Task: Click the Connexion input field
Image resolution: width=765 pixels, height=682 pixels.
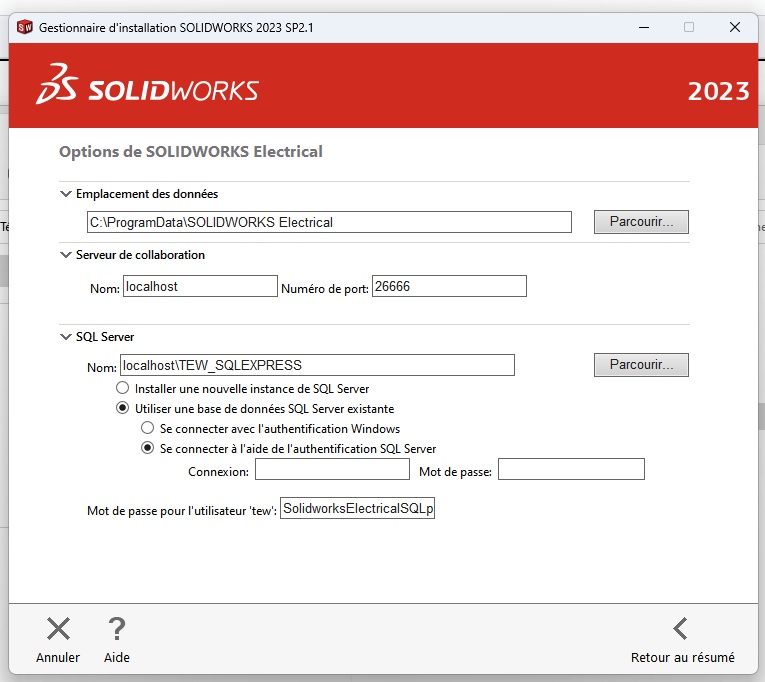Action: click(x=332, y=469)
